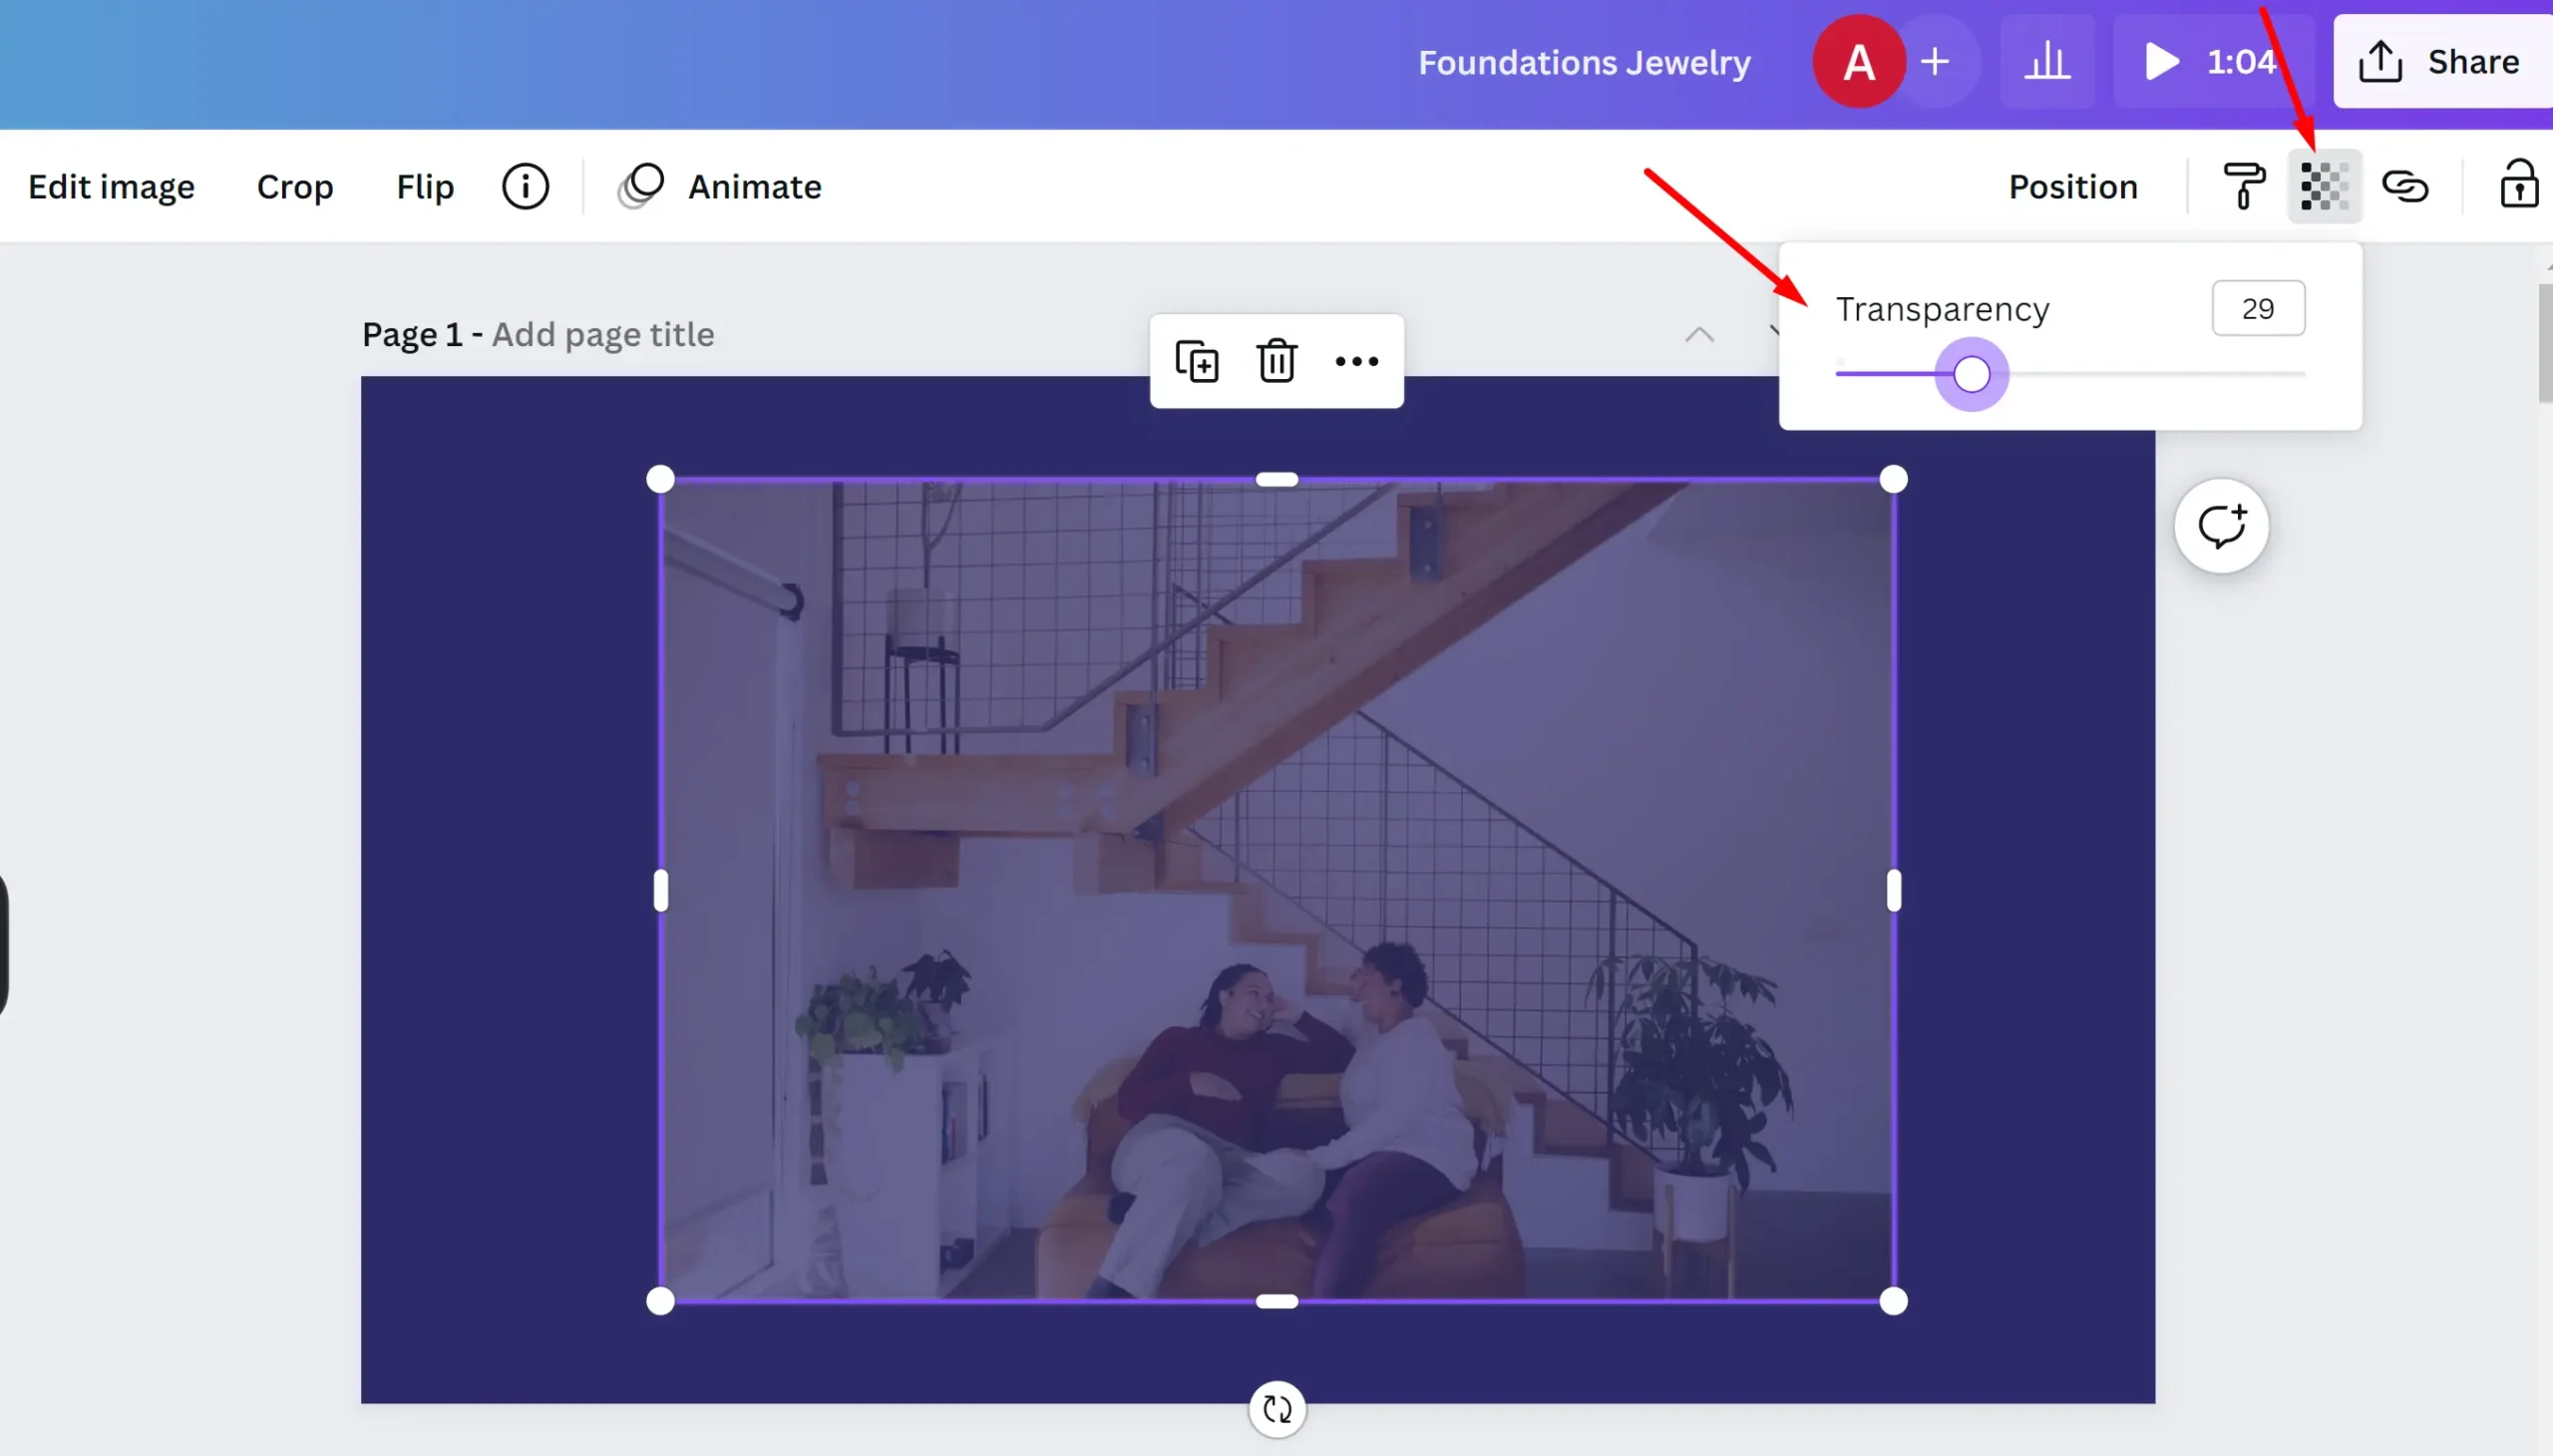2553x1456 pixels.
Task: Toggle image rotation refresh icon
Action: [1276, 1407]
